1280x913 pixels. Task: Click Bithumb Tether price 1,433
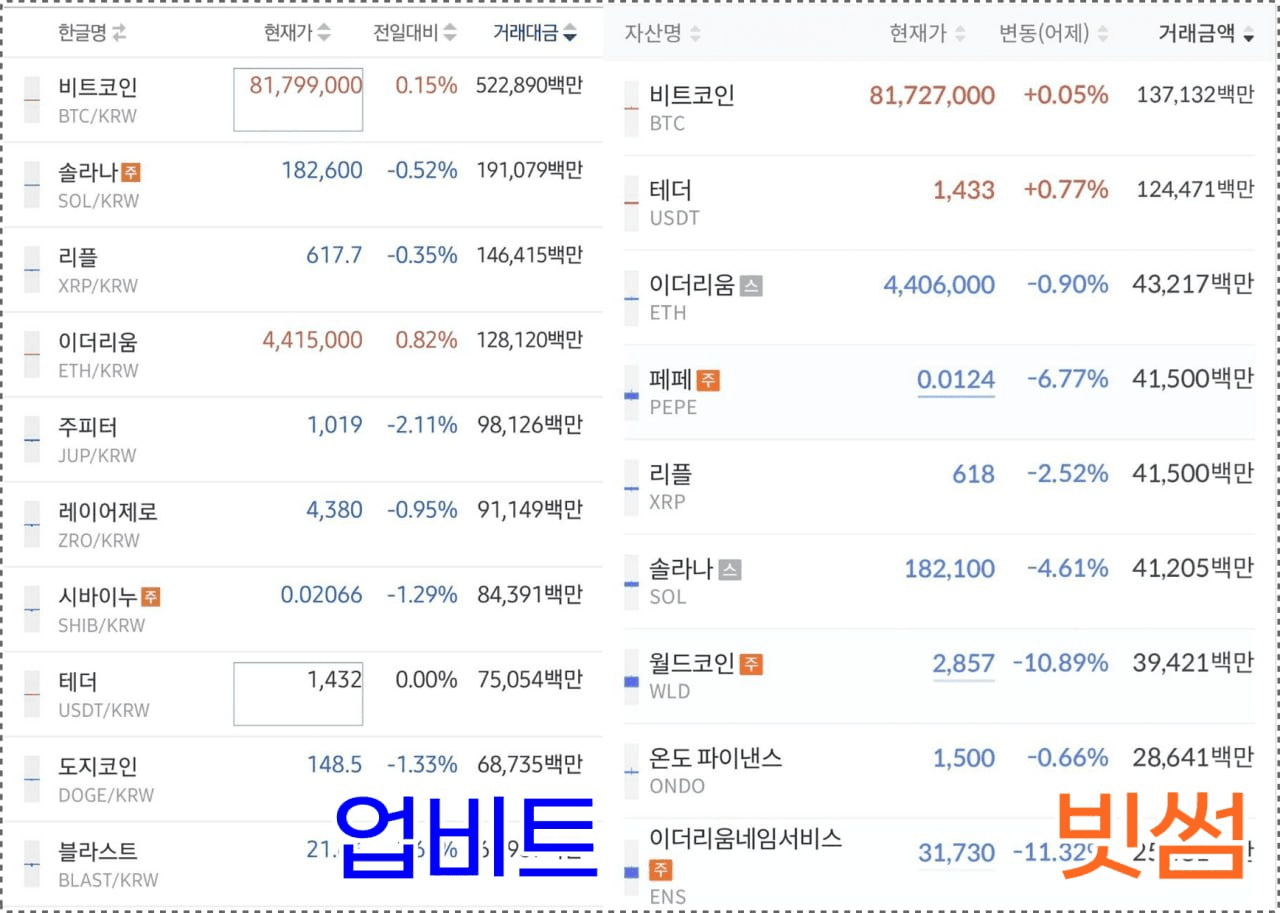pos(964,190)
